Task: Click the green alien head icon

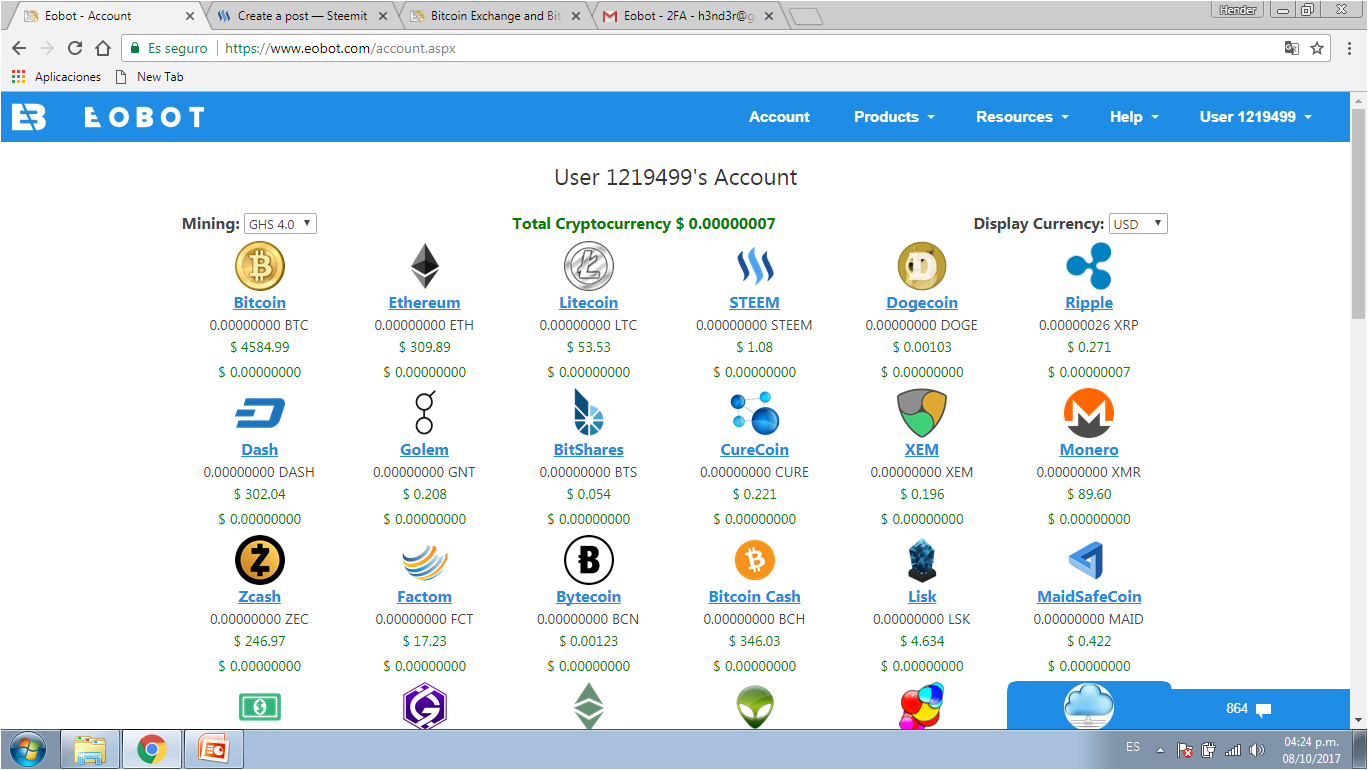Action: point(755,707)
